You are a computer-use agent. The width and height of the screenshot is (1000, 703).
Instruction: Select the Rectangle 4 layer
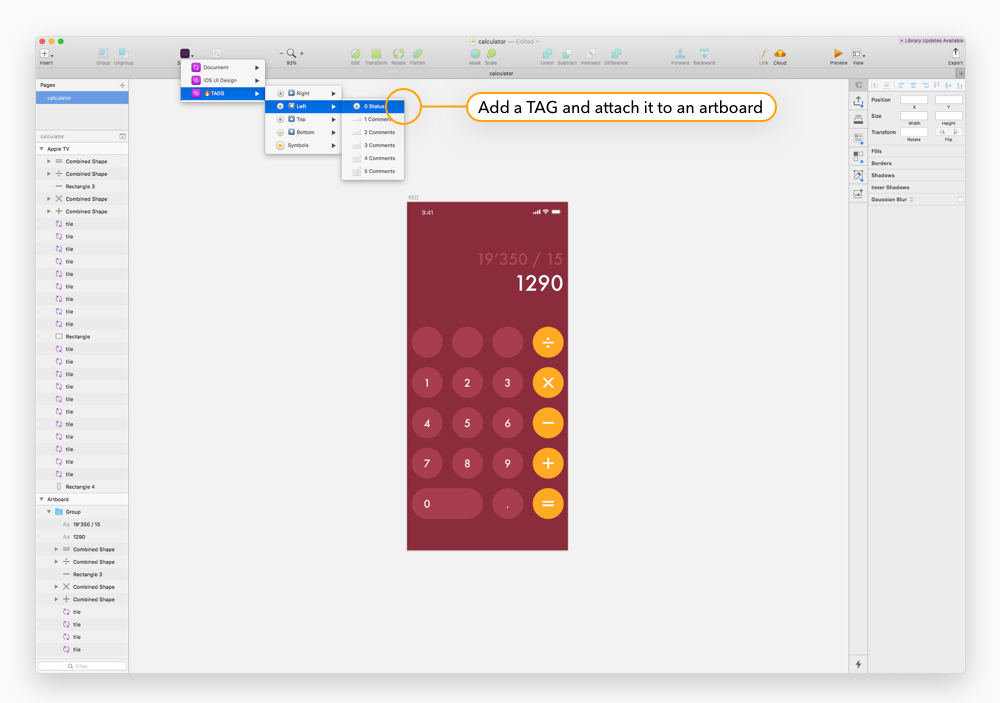[x=82, y=487]
